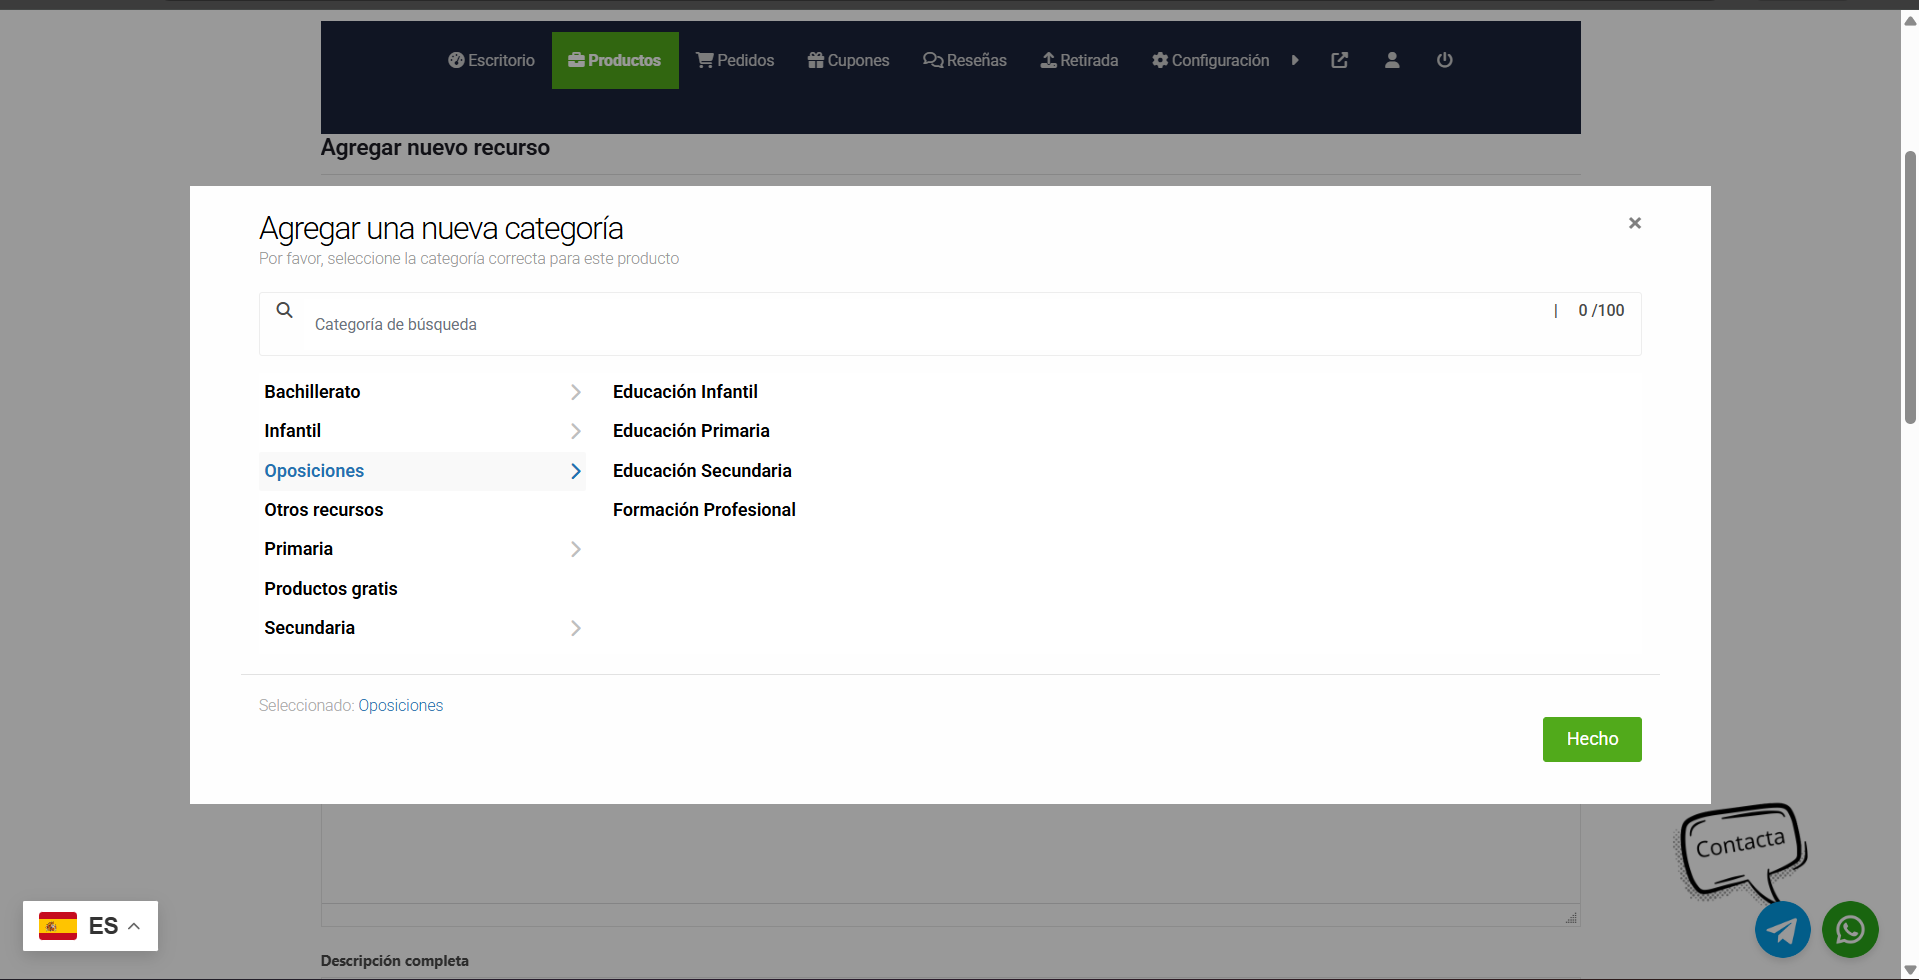This screenshot has height=980, width=1919.
Task: Click the search magnifier icon
Action: click(285, 310)
